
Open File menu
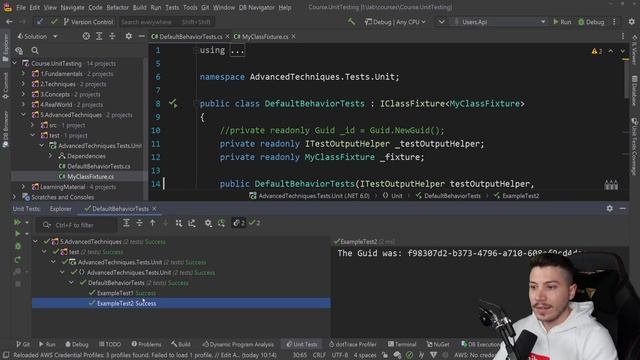coord(21,7)
